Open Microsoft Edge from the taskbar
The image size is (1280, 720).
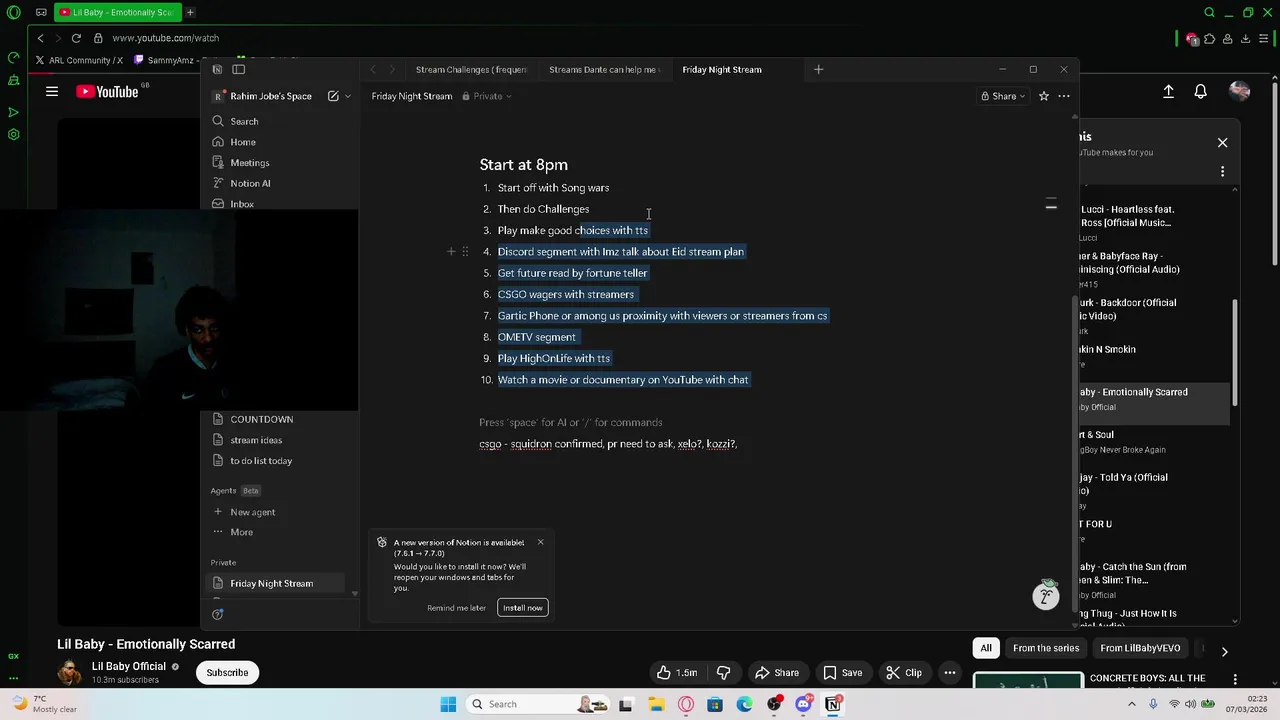[x=744, y=704]
